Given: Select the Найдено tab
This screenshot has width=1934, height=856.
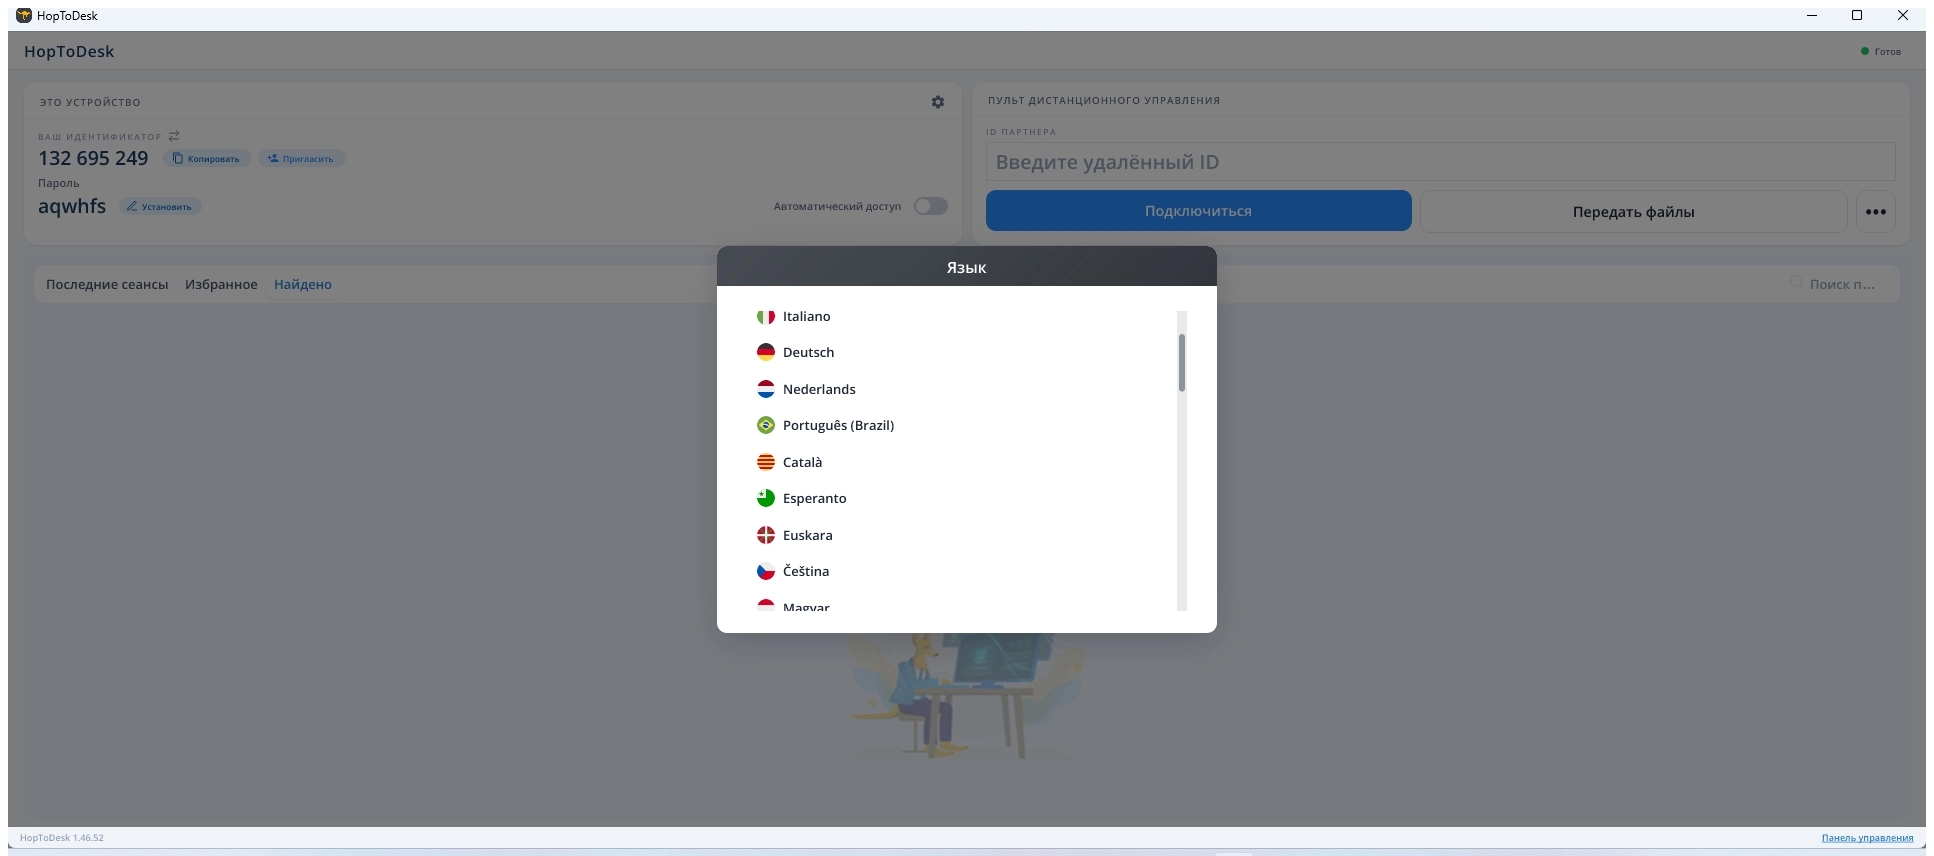Looking at the screenshot, I should 303,284.
